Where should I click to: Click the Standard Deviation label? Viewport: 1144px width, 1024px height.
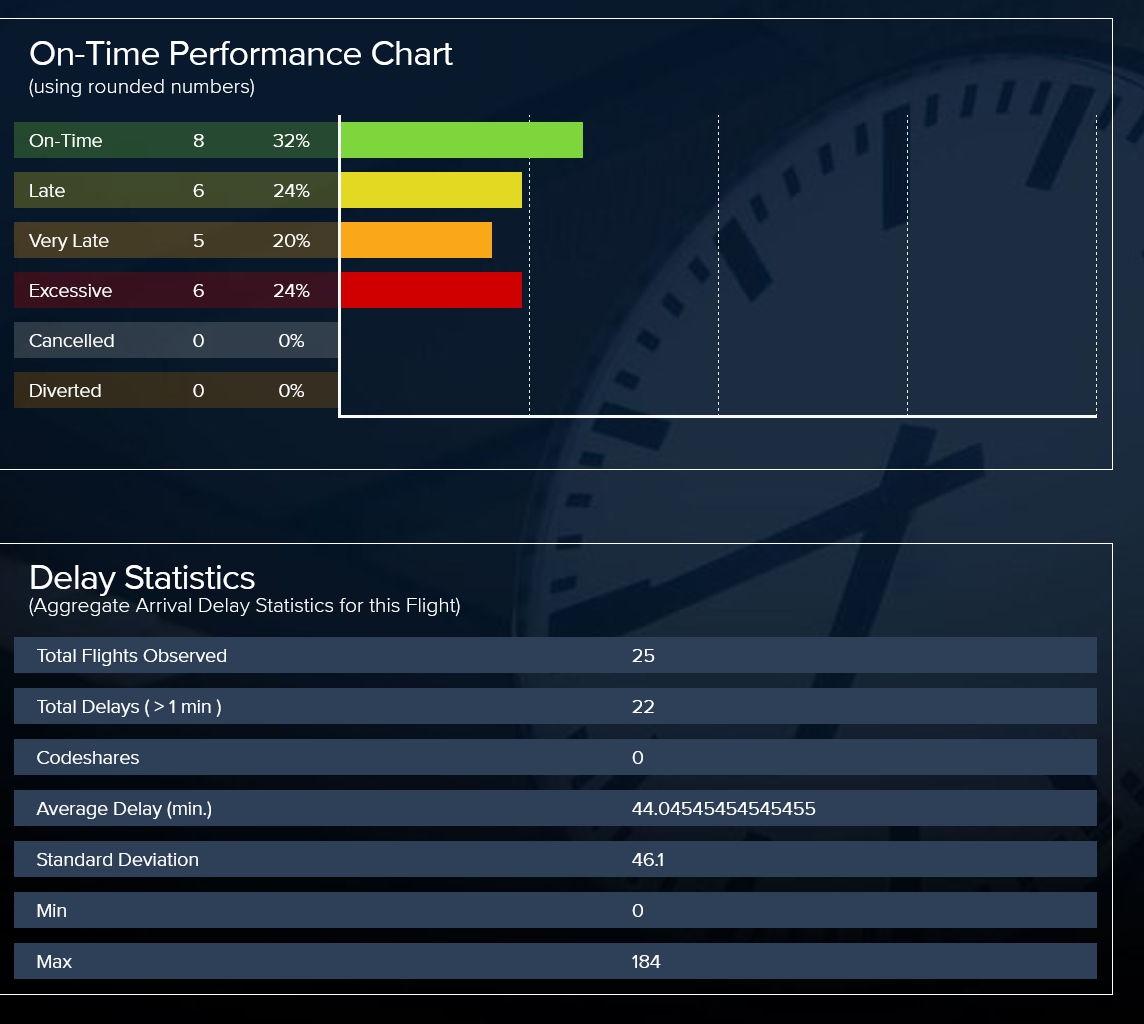pos(118,860)
